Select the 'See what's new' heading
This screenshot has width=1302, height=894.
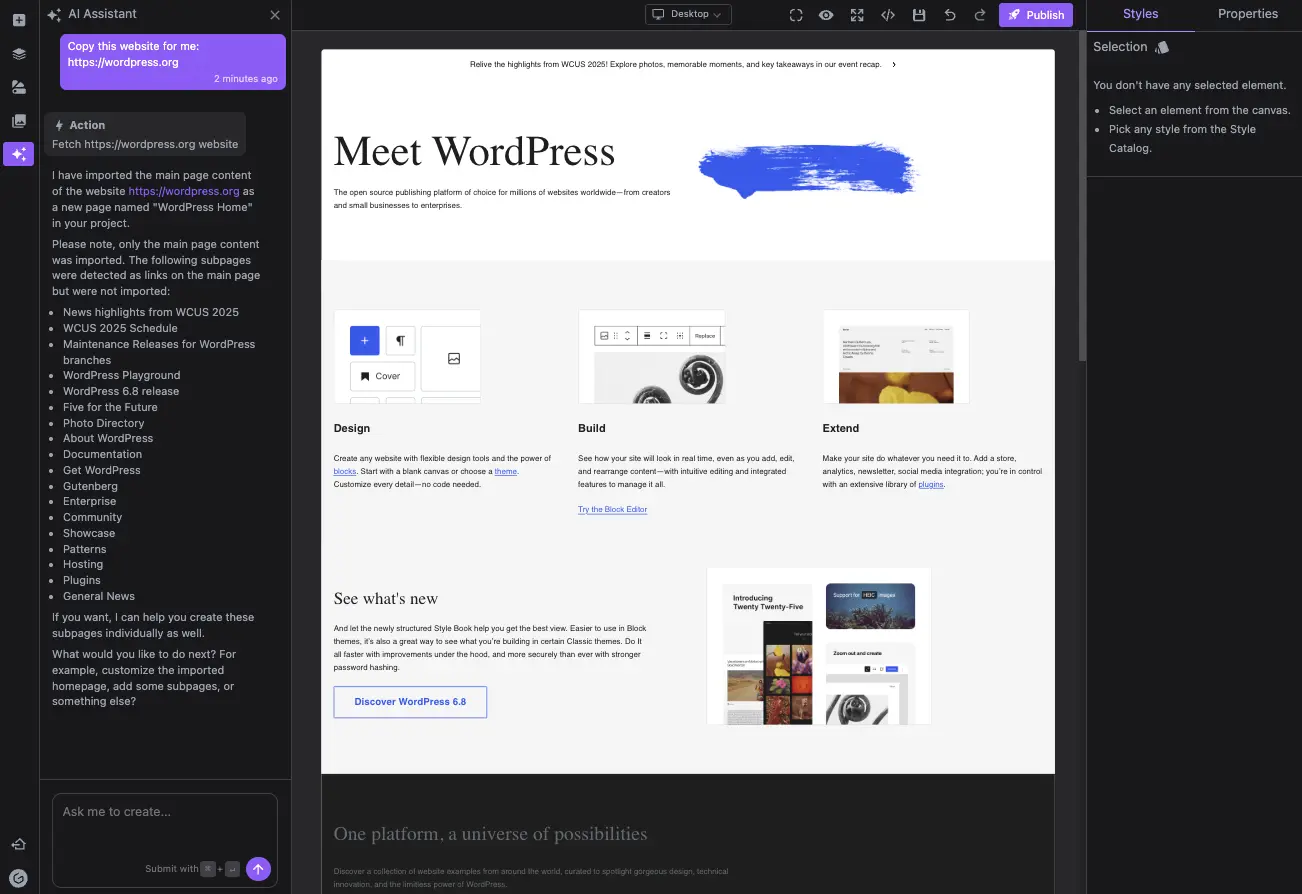click(386, 599)
